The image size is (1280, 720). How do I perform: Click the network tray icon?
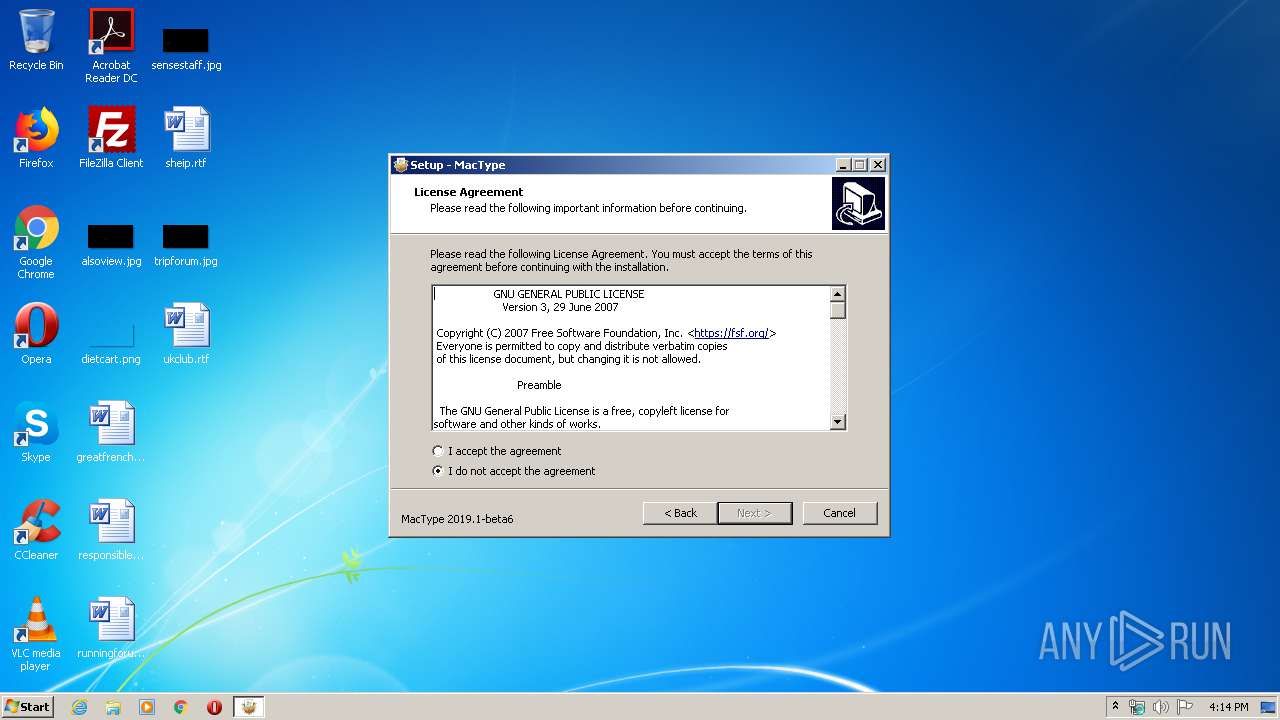pyautogui.click(x=1137, y=707)
